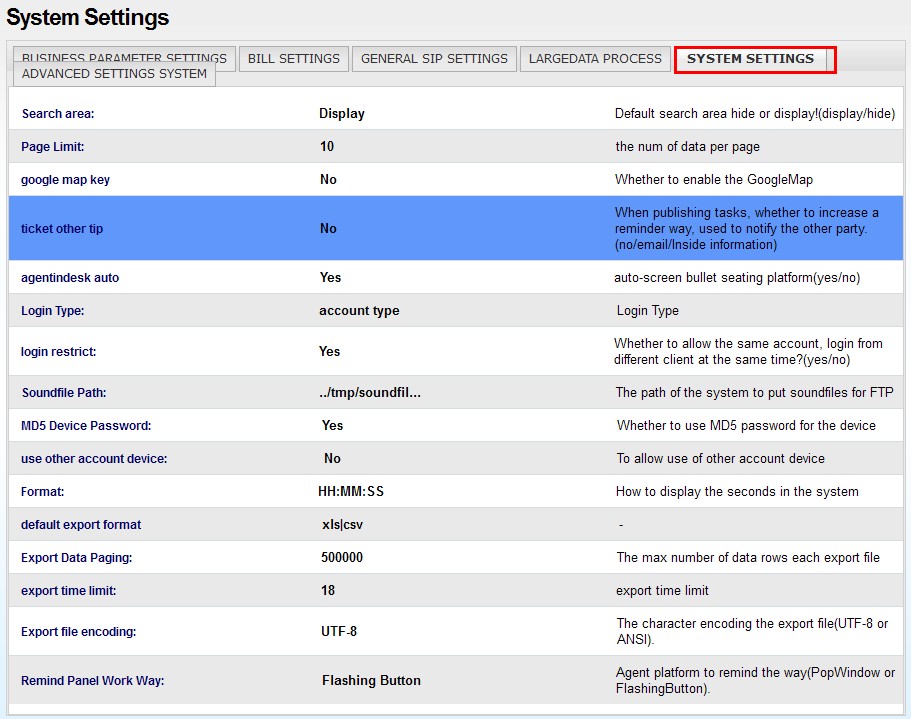Click the Search area value "Display"
The height and width of the screenshot is (719, 911).
click(x=342, y=114)
